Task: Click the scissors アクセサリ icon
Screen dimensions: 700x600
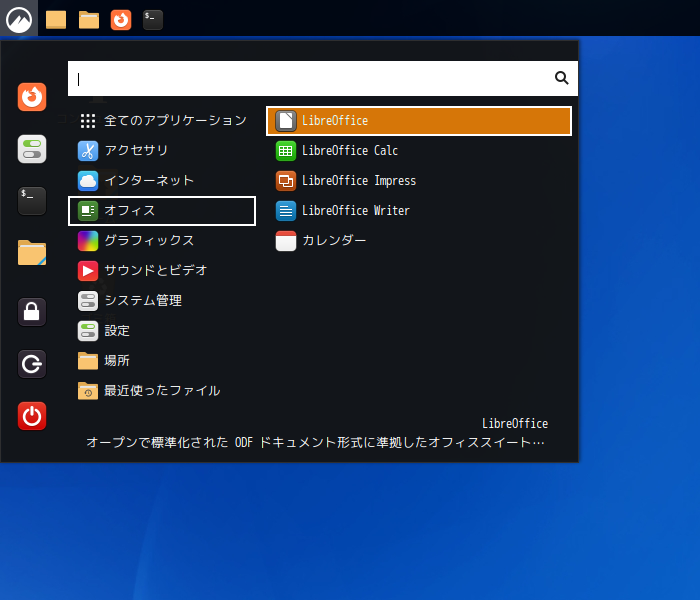Action: (x=88, y=150)
